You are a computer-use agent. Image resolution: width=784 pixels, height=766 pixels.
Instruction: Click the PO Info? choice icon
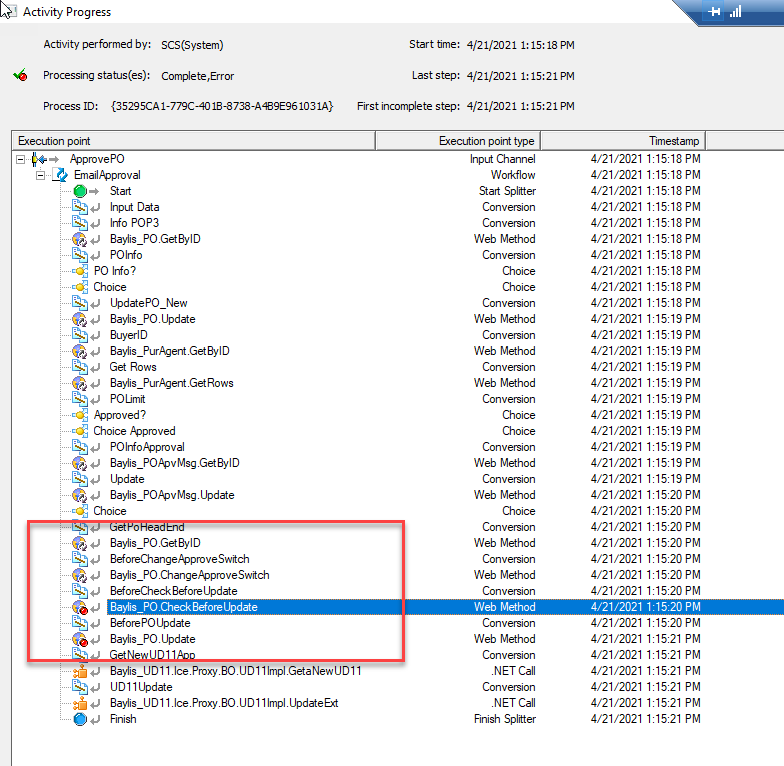(80, 271)
